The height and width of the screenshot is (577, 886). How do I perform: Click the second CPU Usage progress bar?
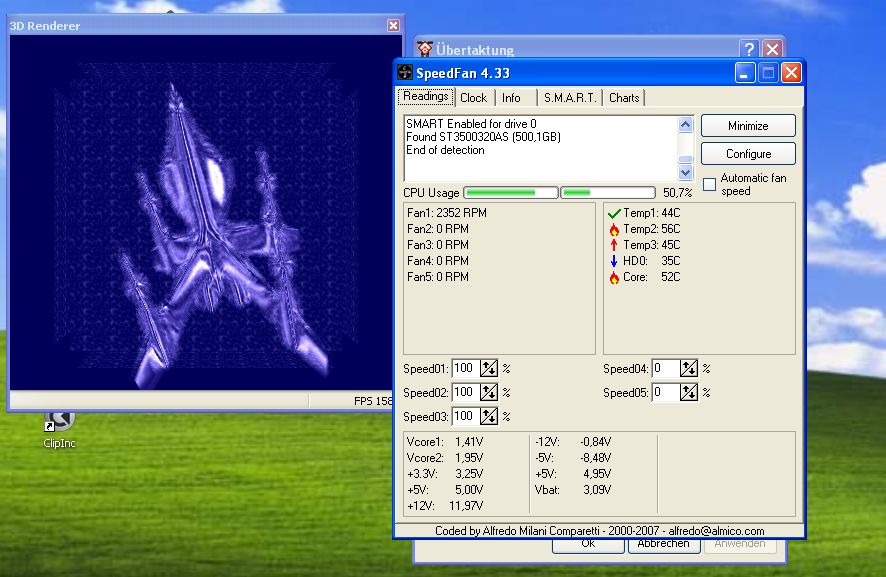click(x=608, y=193)
